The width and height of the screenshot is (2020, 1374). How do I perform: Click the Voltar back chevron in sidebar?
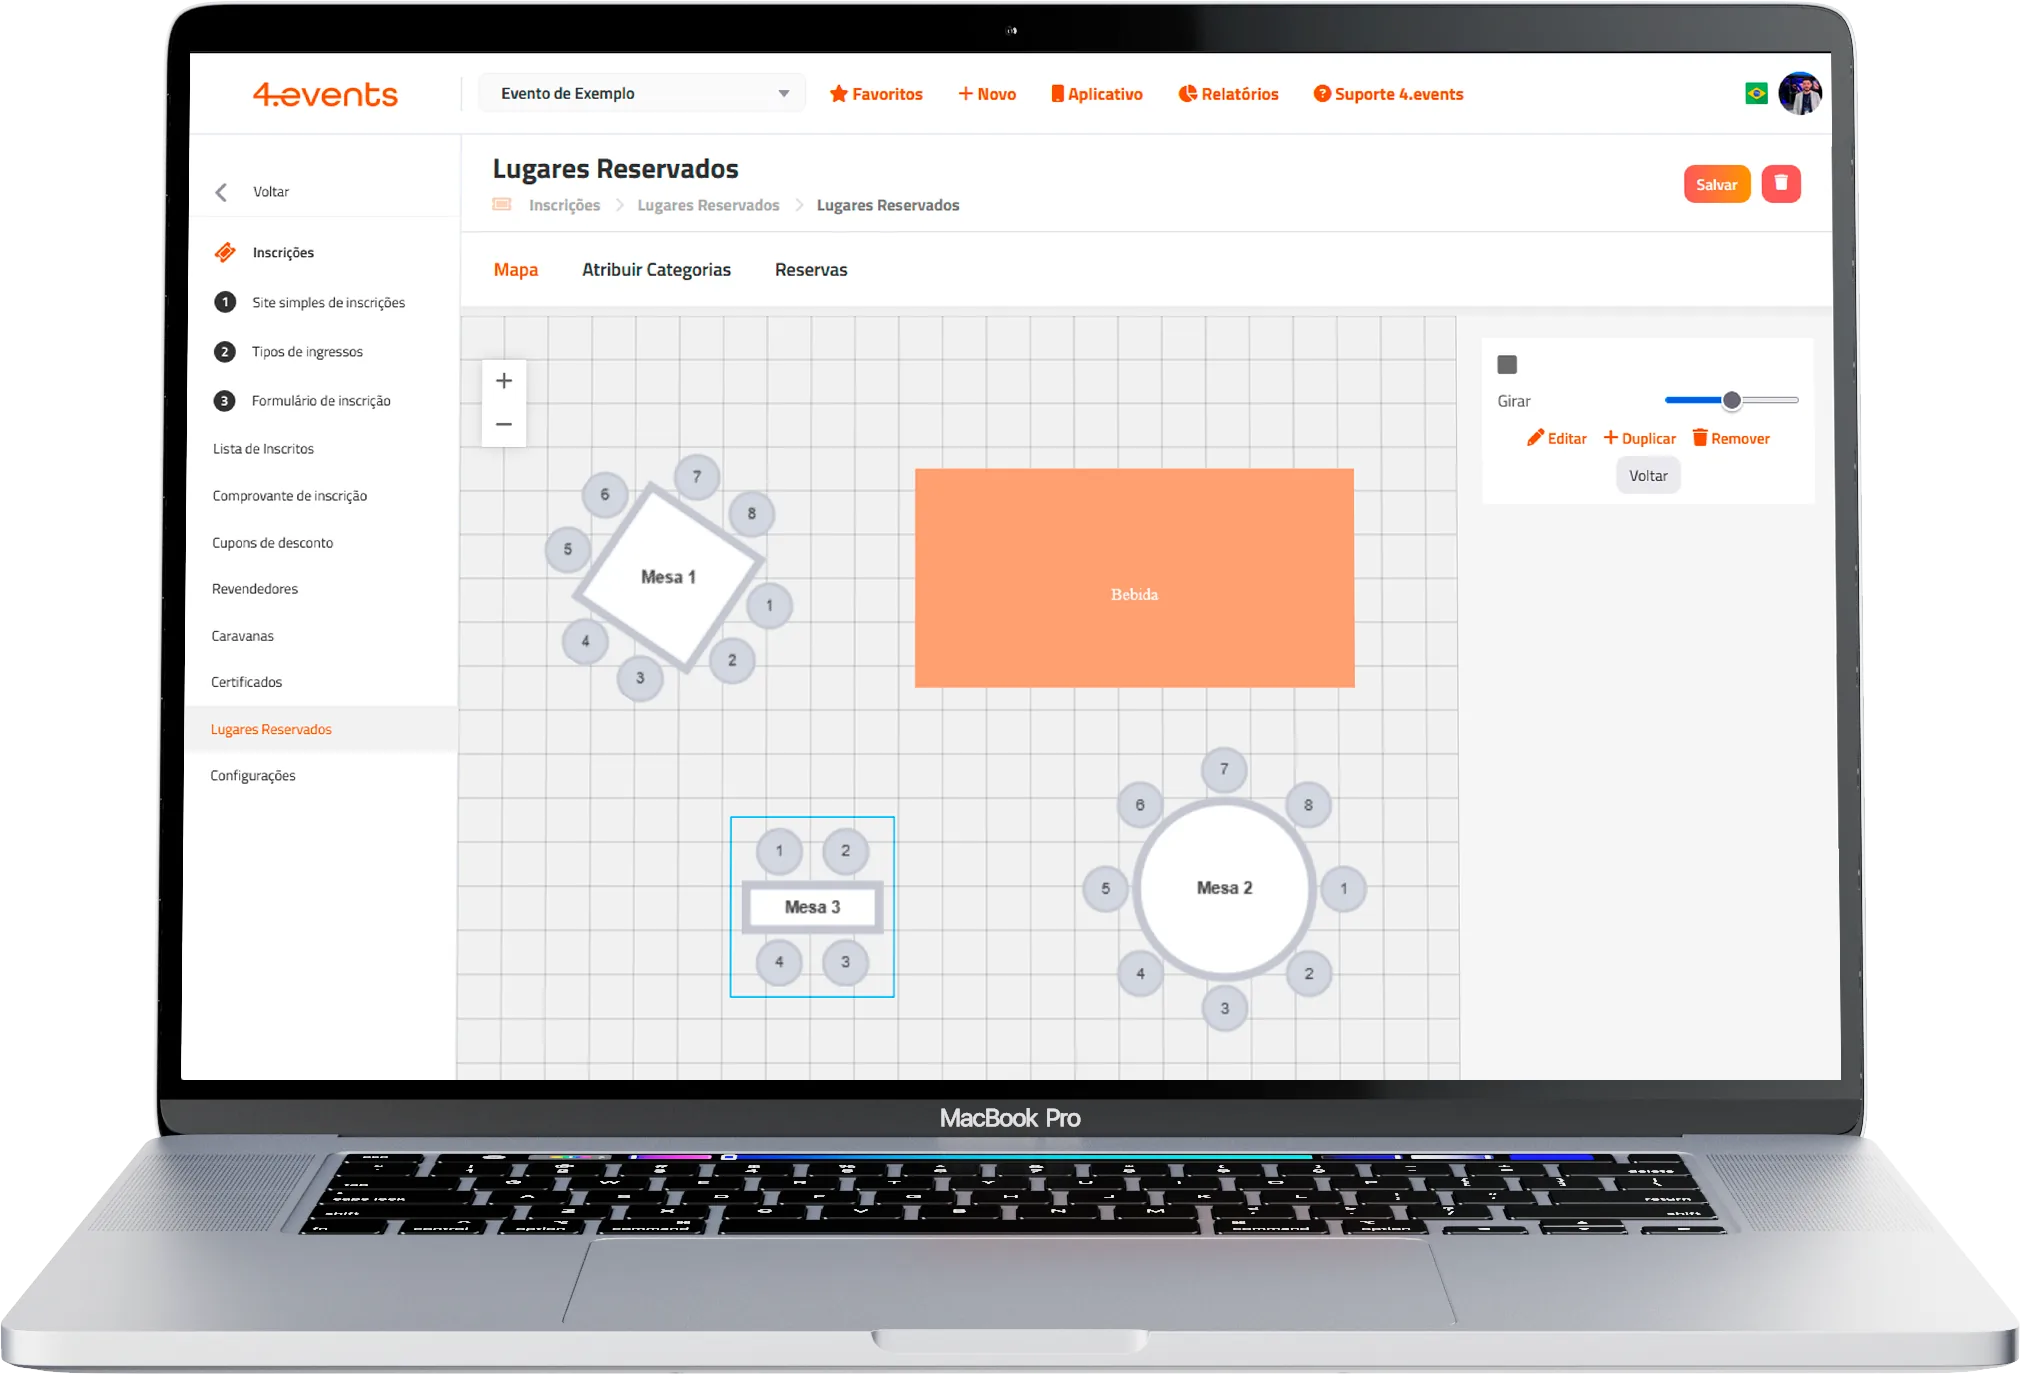pos(222,192)
